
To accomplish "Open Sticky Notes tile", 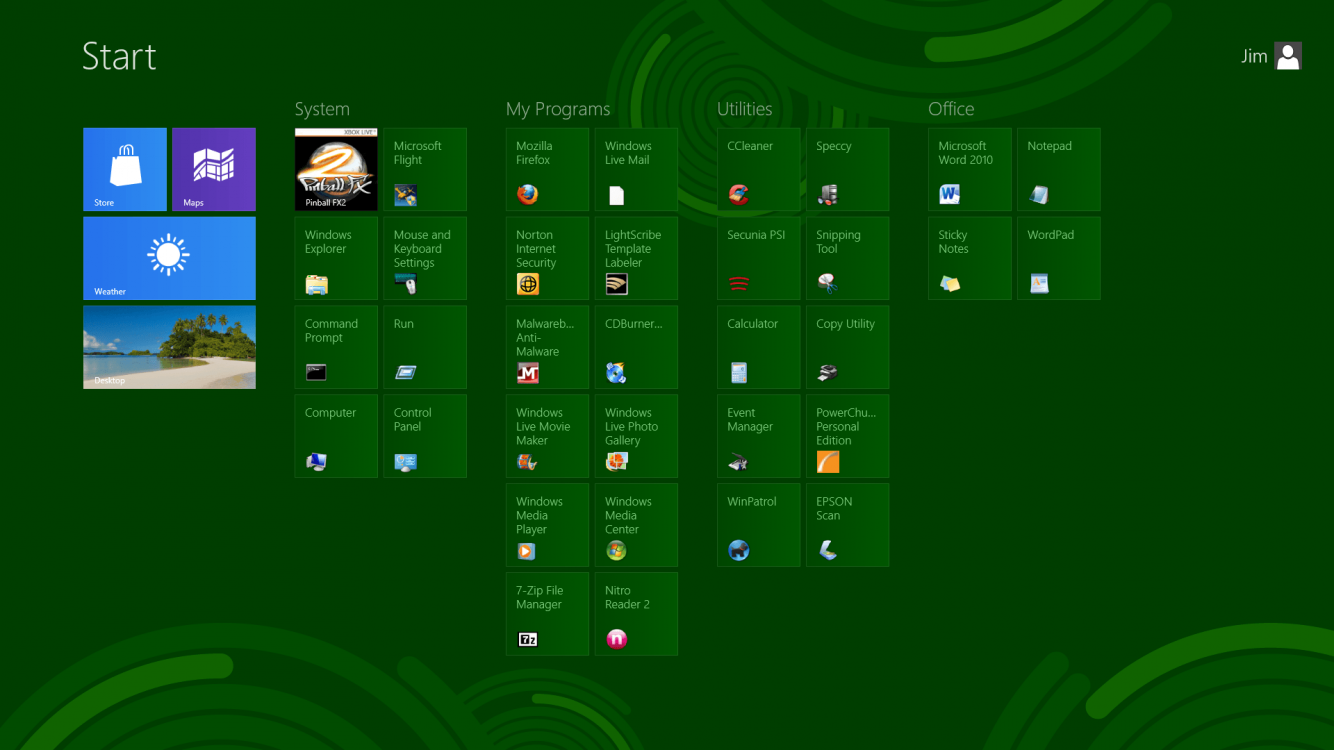I will point(969,258).
